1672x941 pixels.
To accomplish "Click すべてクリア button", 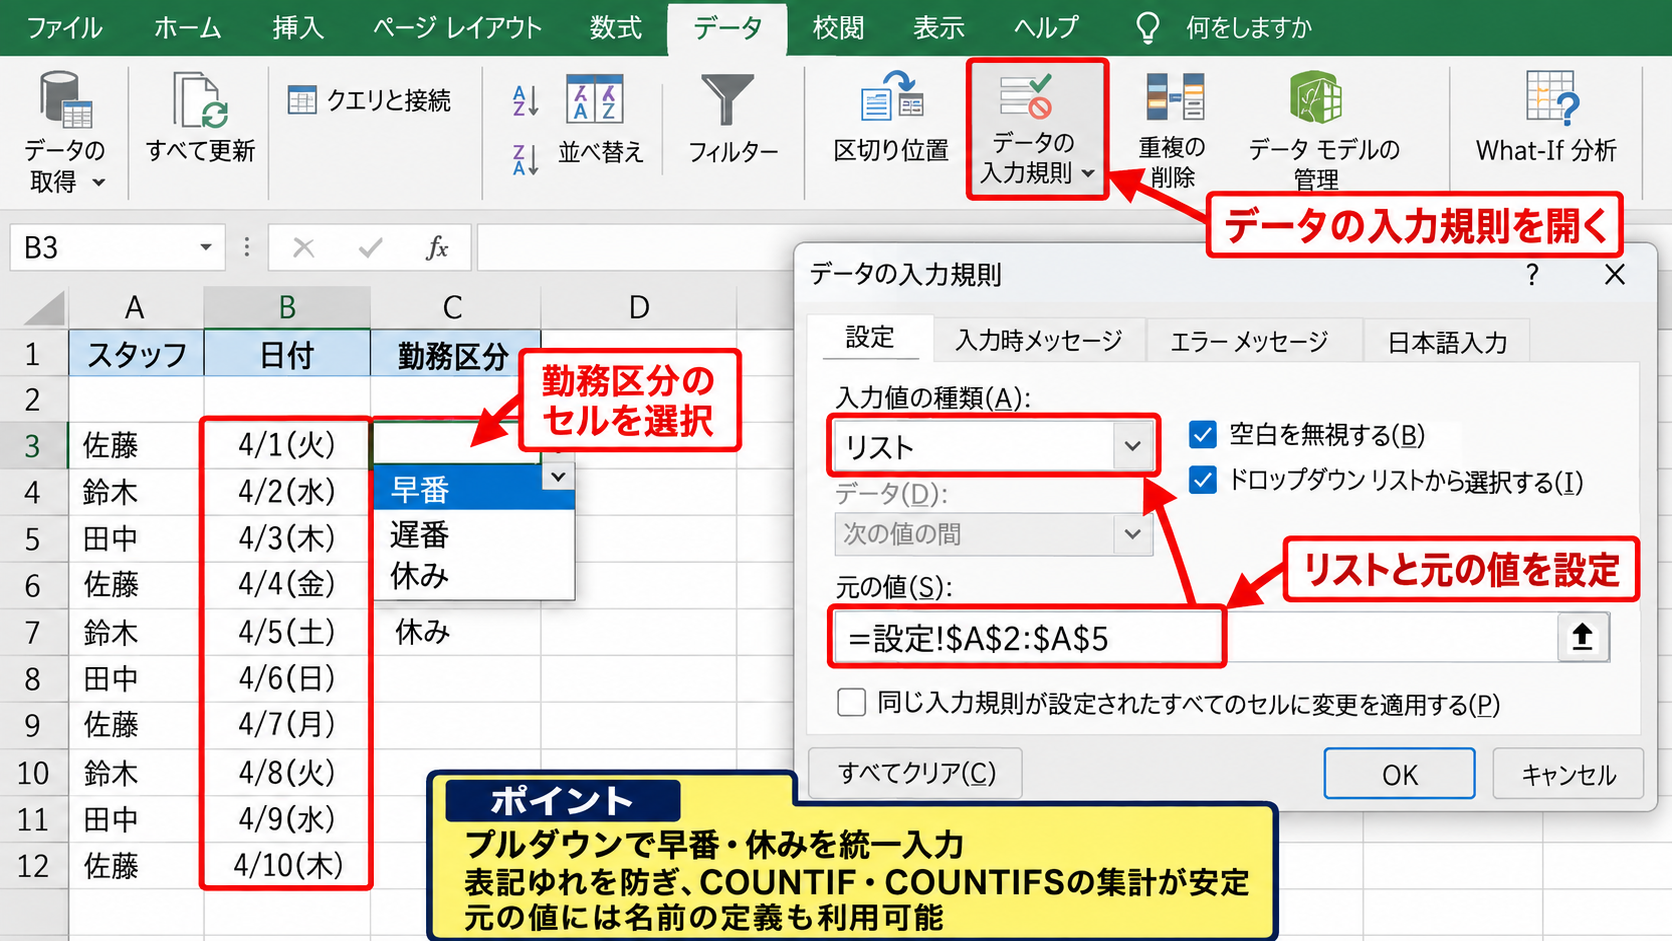I will [915, 773].
